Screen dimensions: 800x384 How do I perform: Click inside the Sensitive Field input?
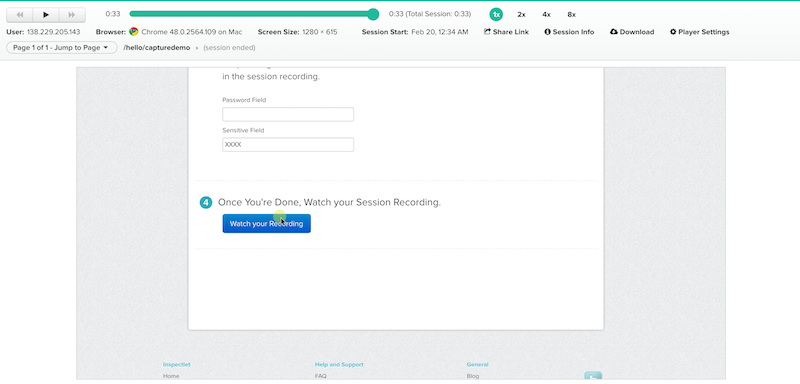coord(288,144)
